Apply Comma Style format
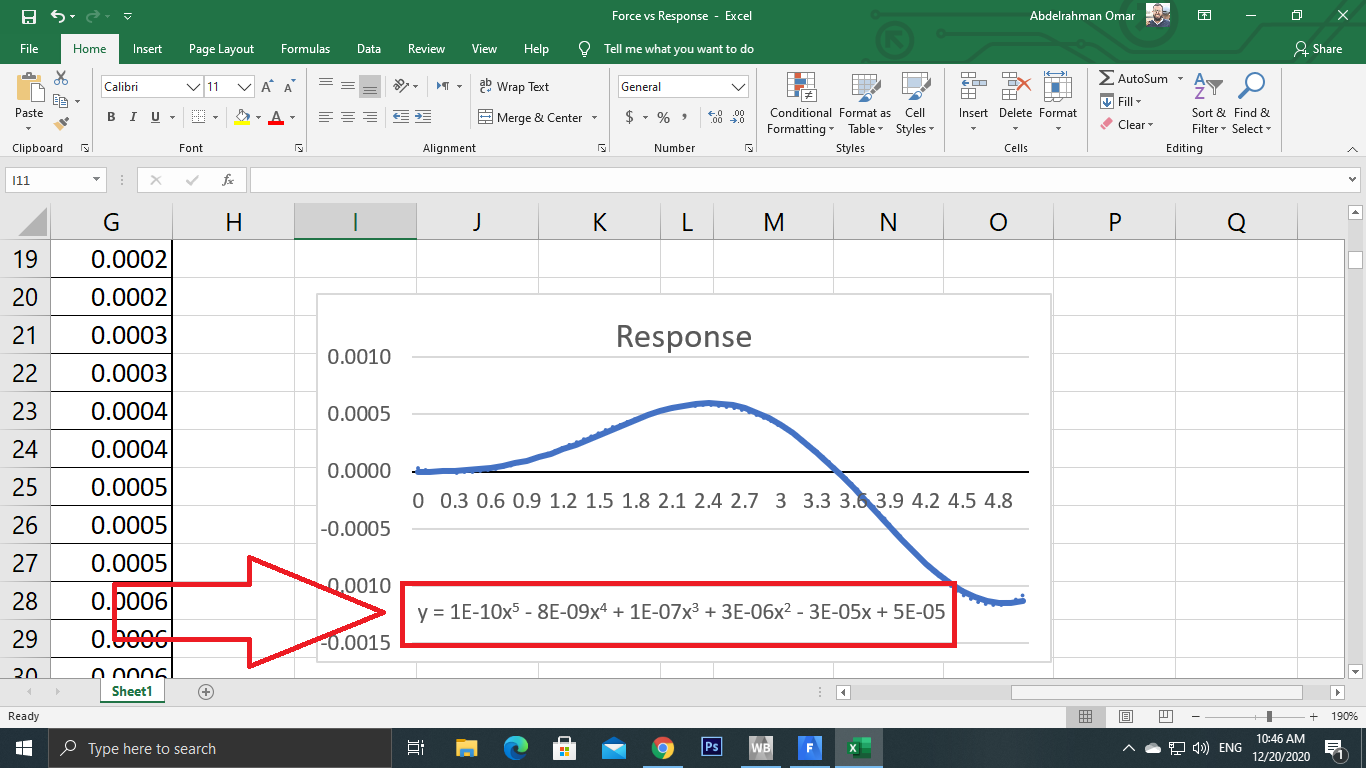The height and width of the screenshot is (768, 1366). point(685,118)
